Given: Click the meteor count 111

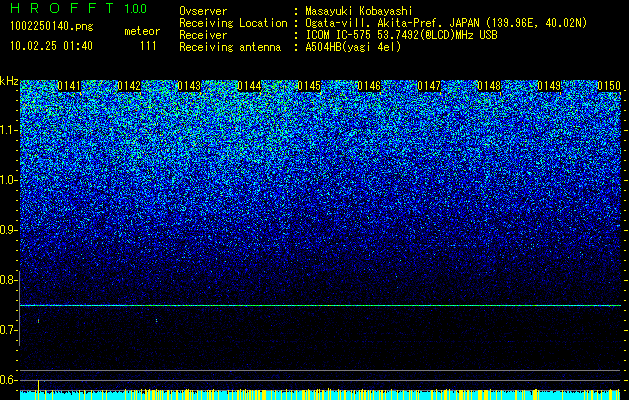Looking at the screenshot, I should tap(148, 46).
